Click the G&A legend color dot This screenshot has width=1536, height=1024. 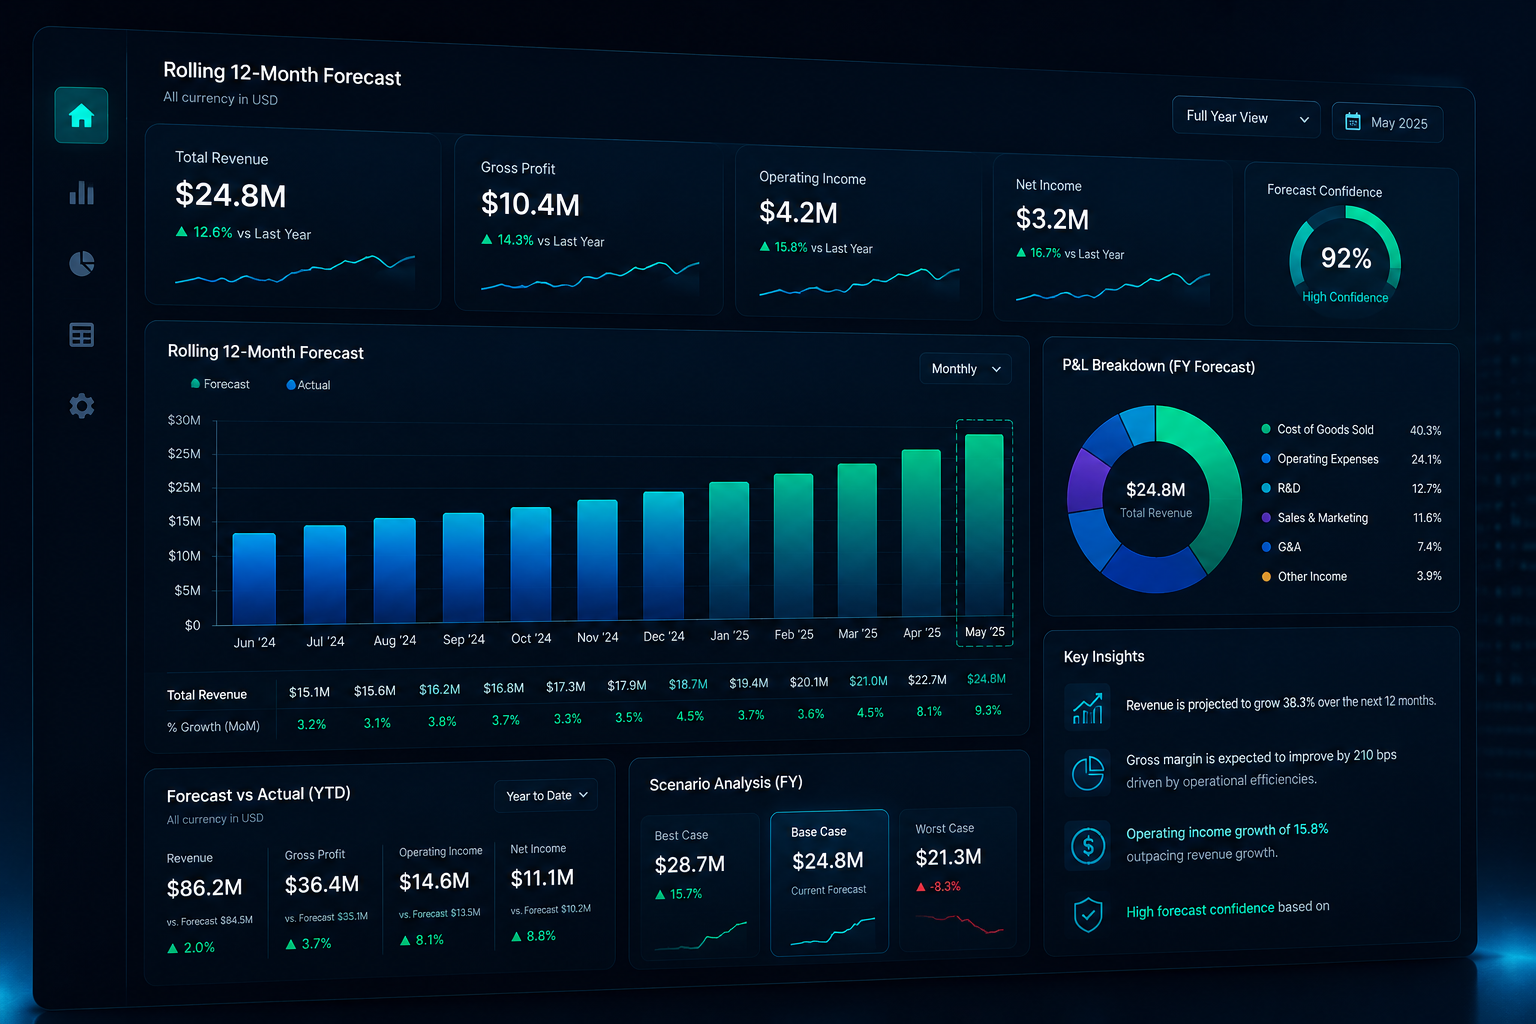click(x=1266, y=547)
